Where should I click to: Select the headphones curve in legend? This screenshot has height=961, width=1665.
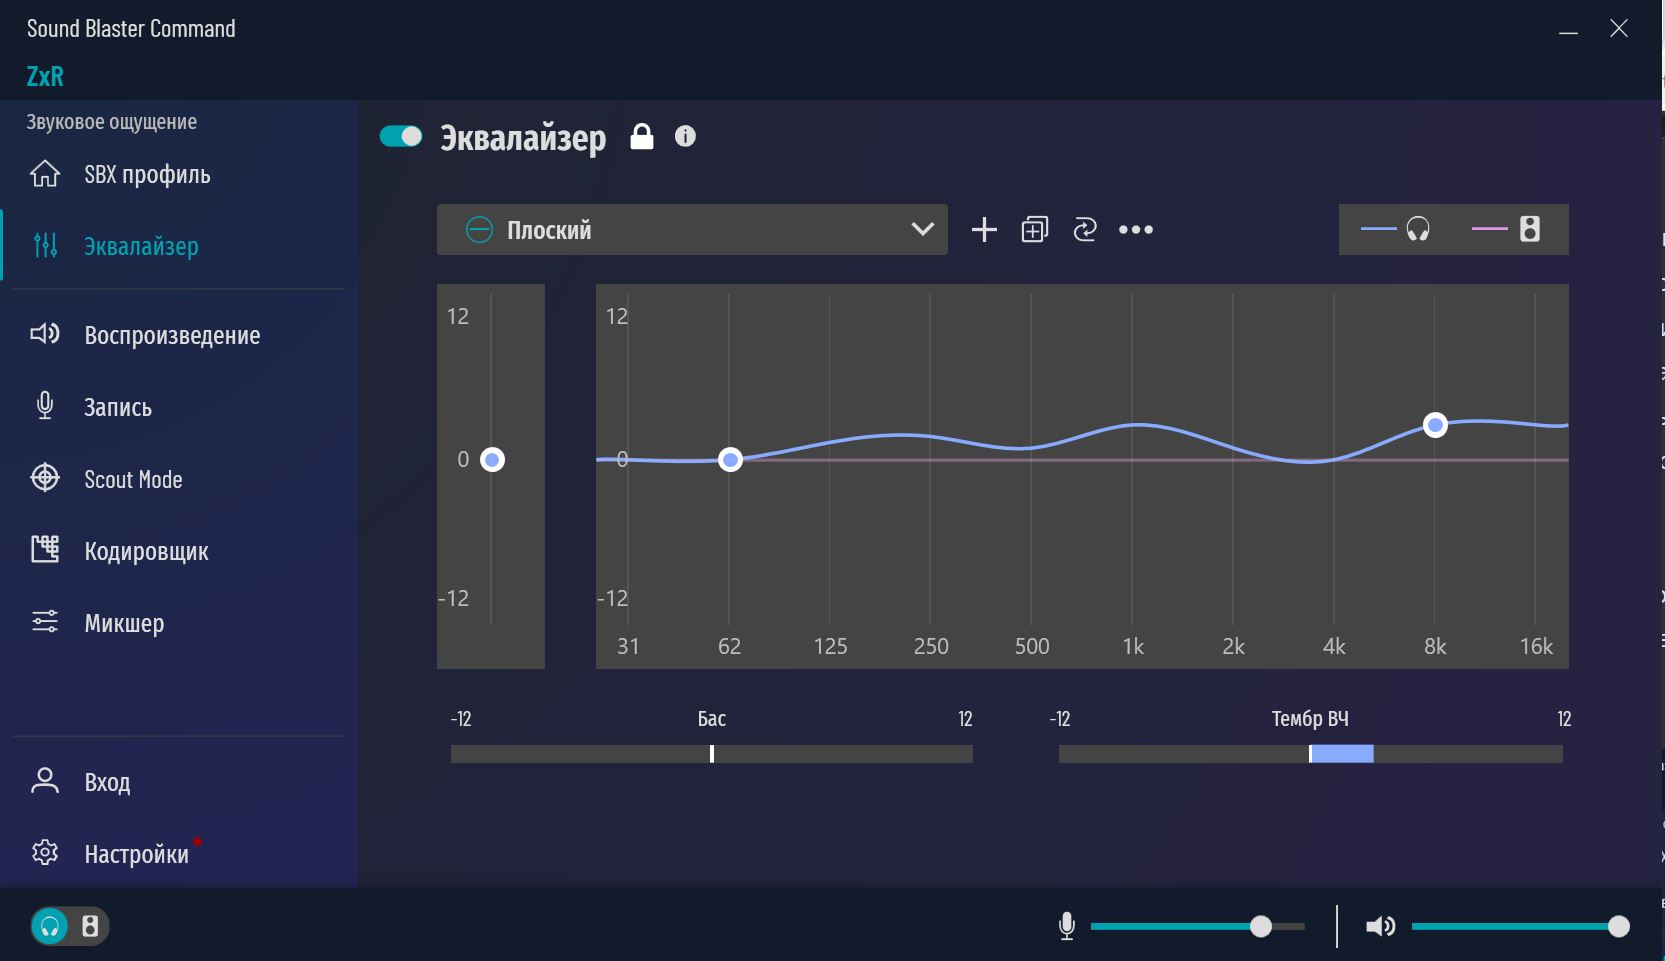point(1396,230)
